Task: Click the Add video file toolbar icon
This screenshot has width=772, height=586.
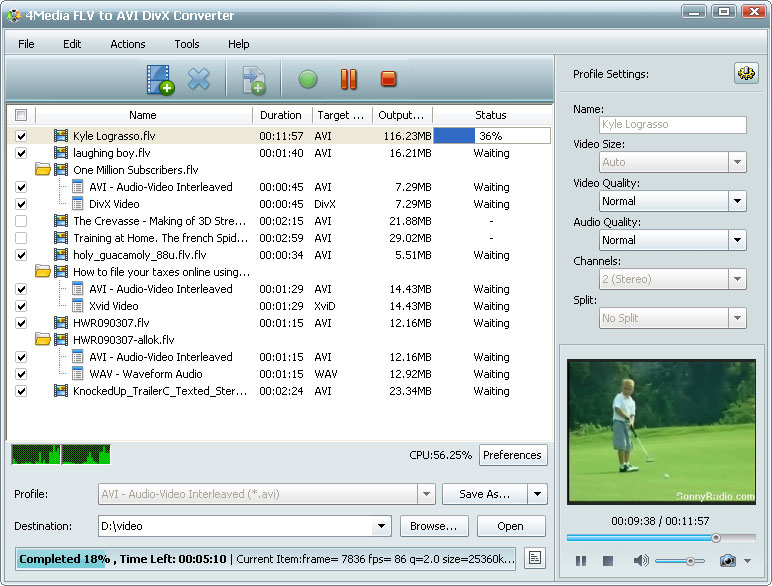Action: click(160, 80)
